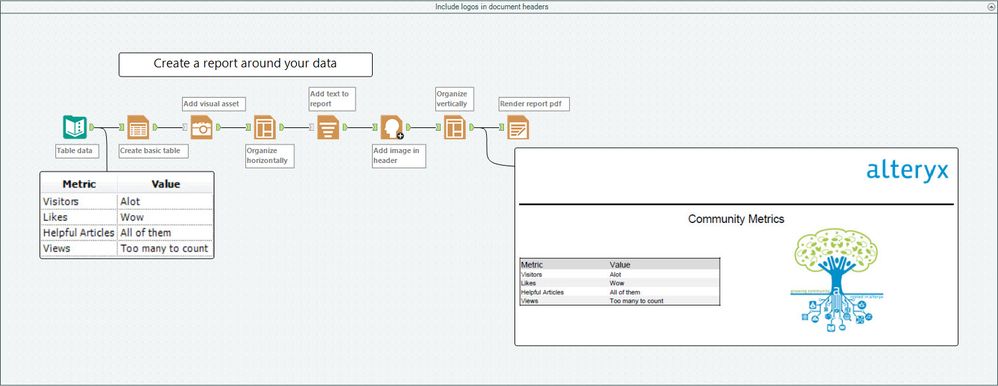Image resolution: width=998 pixels, height=386 pixels.
Task: Click the 'Metric' header in the data table
Action: 79,184
